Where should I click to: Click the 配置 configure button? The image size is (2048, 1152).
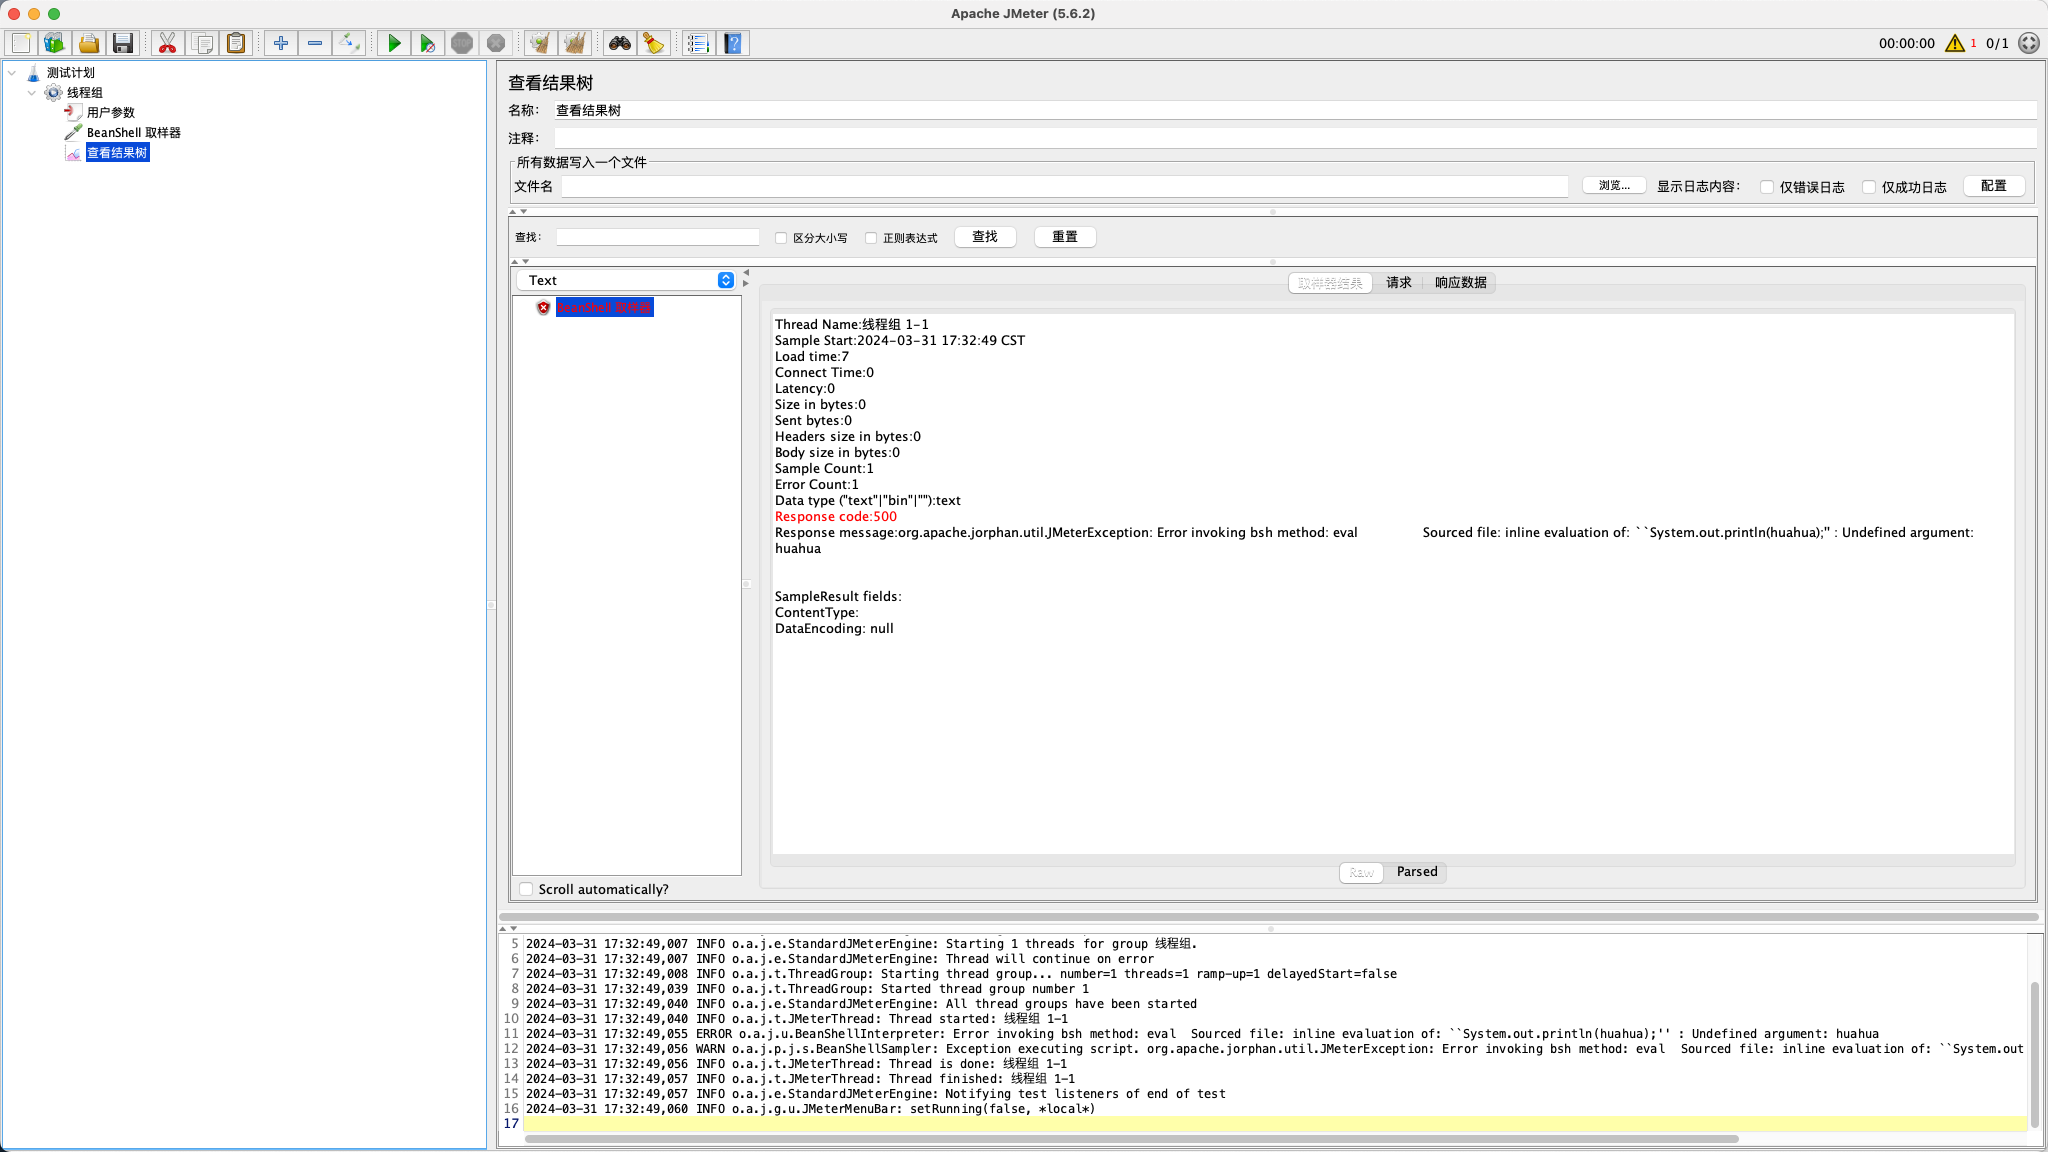point(1994,186)
